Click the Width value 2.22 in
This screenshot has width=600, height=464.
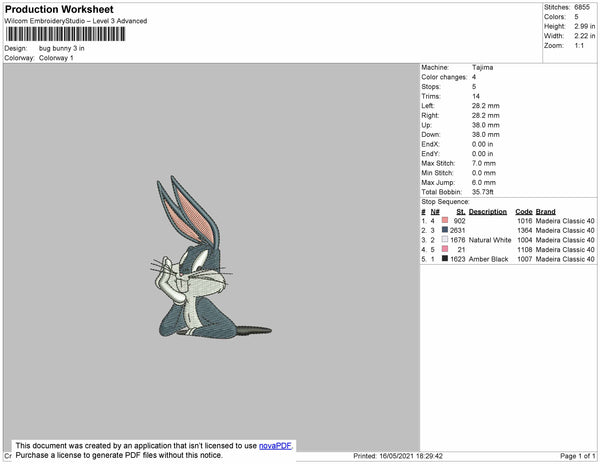[584, 36]
